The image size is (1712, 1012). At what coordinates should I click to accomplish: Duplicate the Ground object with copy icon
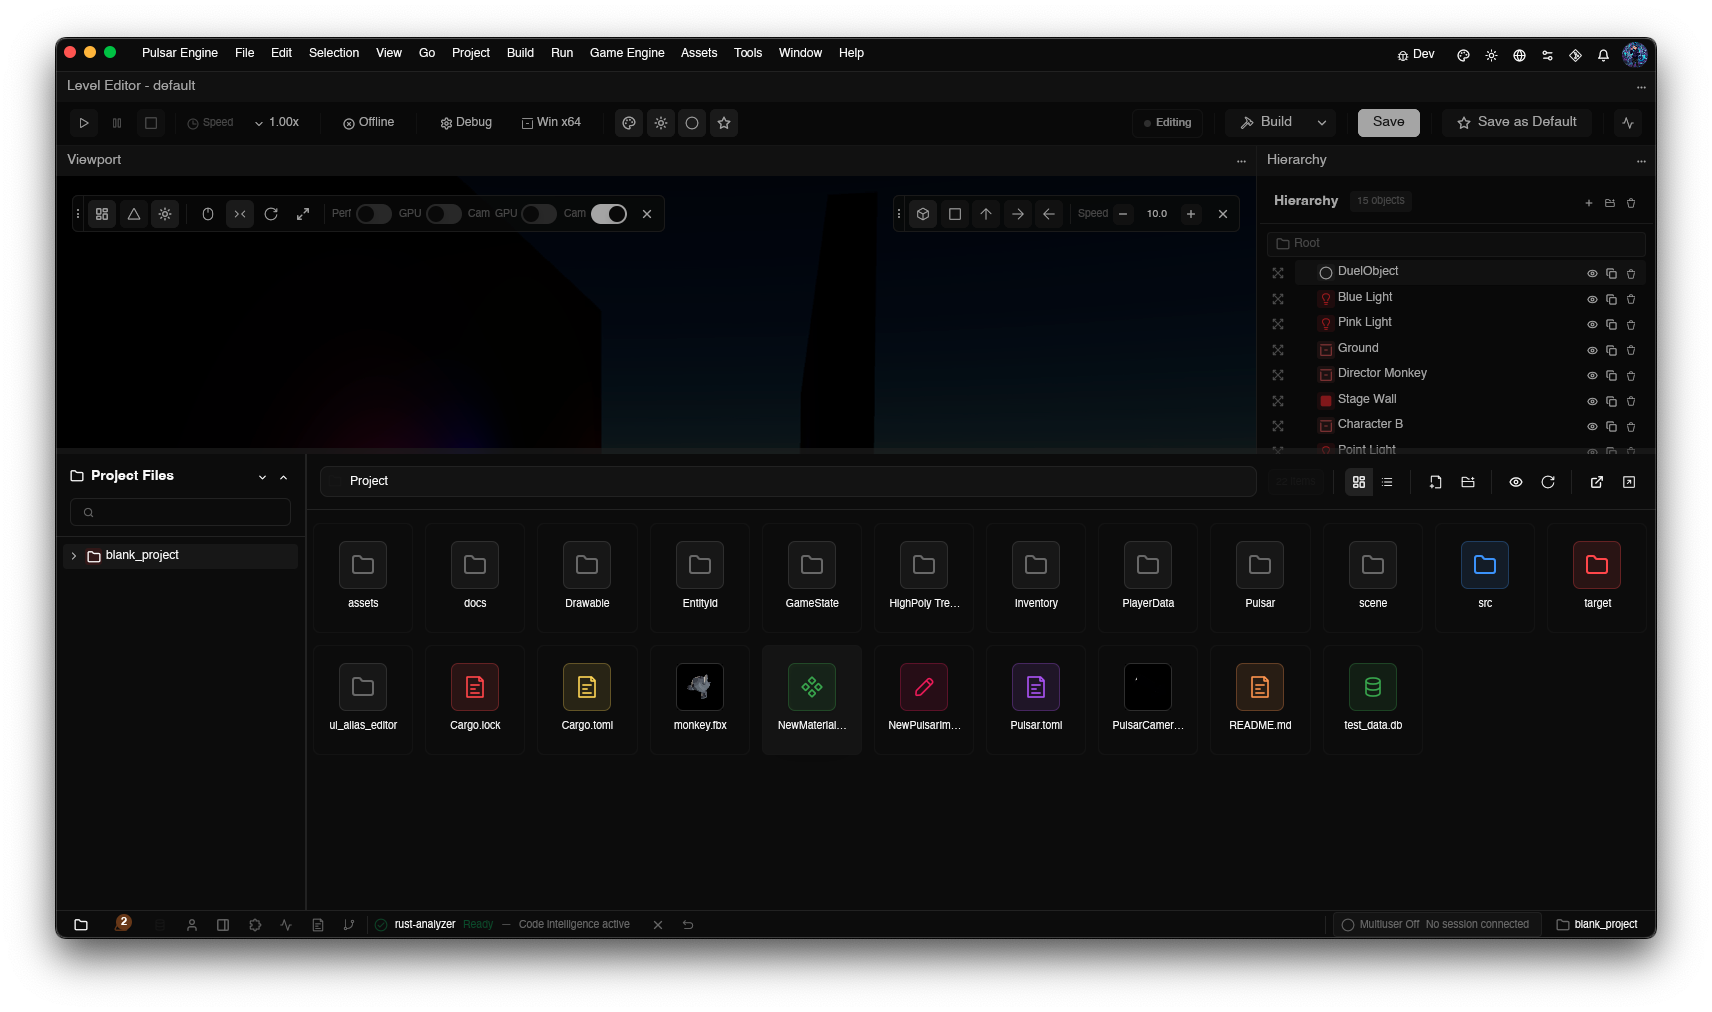click(x=1611, y=350)
